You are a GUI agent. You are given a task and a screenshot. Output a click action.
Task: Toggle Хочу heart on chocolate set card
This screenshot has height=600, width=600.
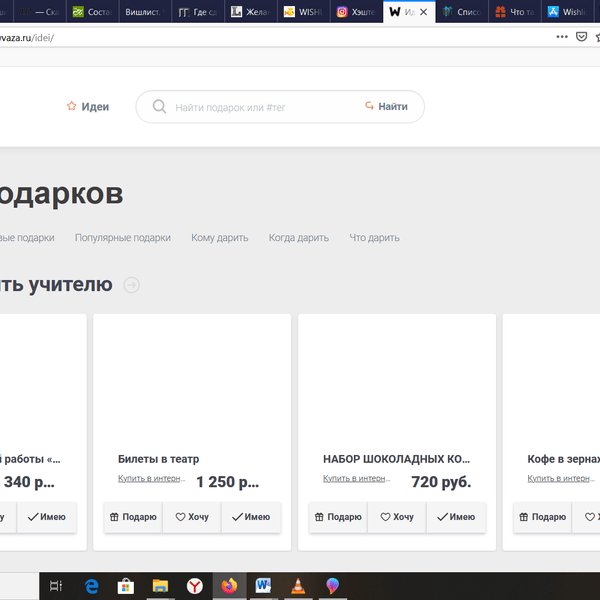pyautogui.click(x=397, y=517)
